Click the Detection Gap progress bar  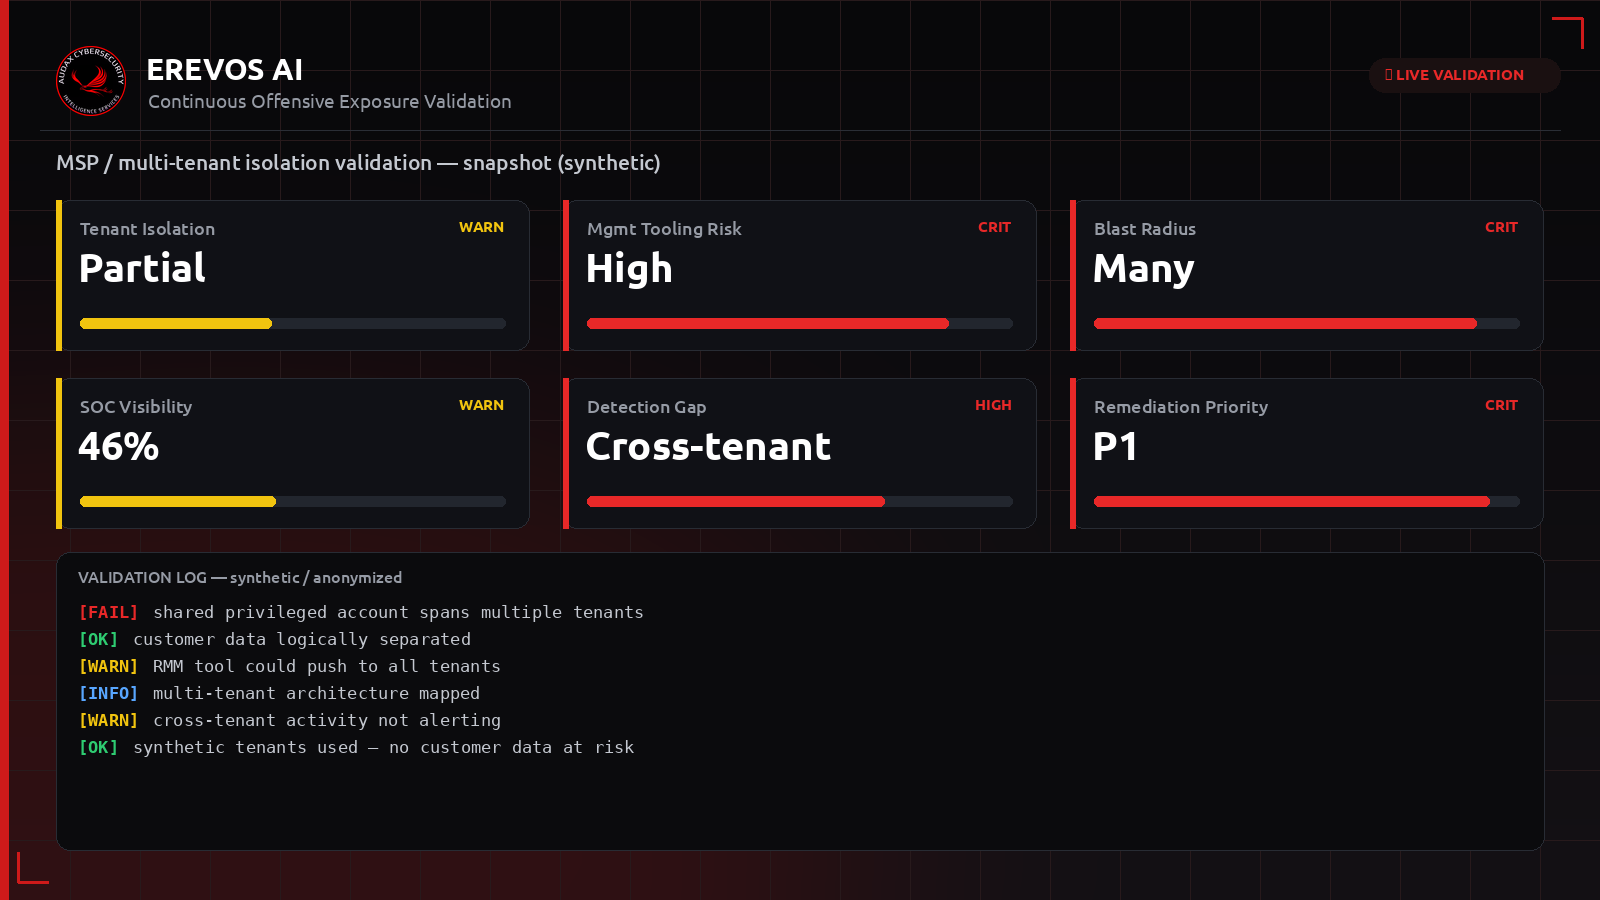[800, 502]
